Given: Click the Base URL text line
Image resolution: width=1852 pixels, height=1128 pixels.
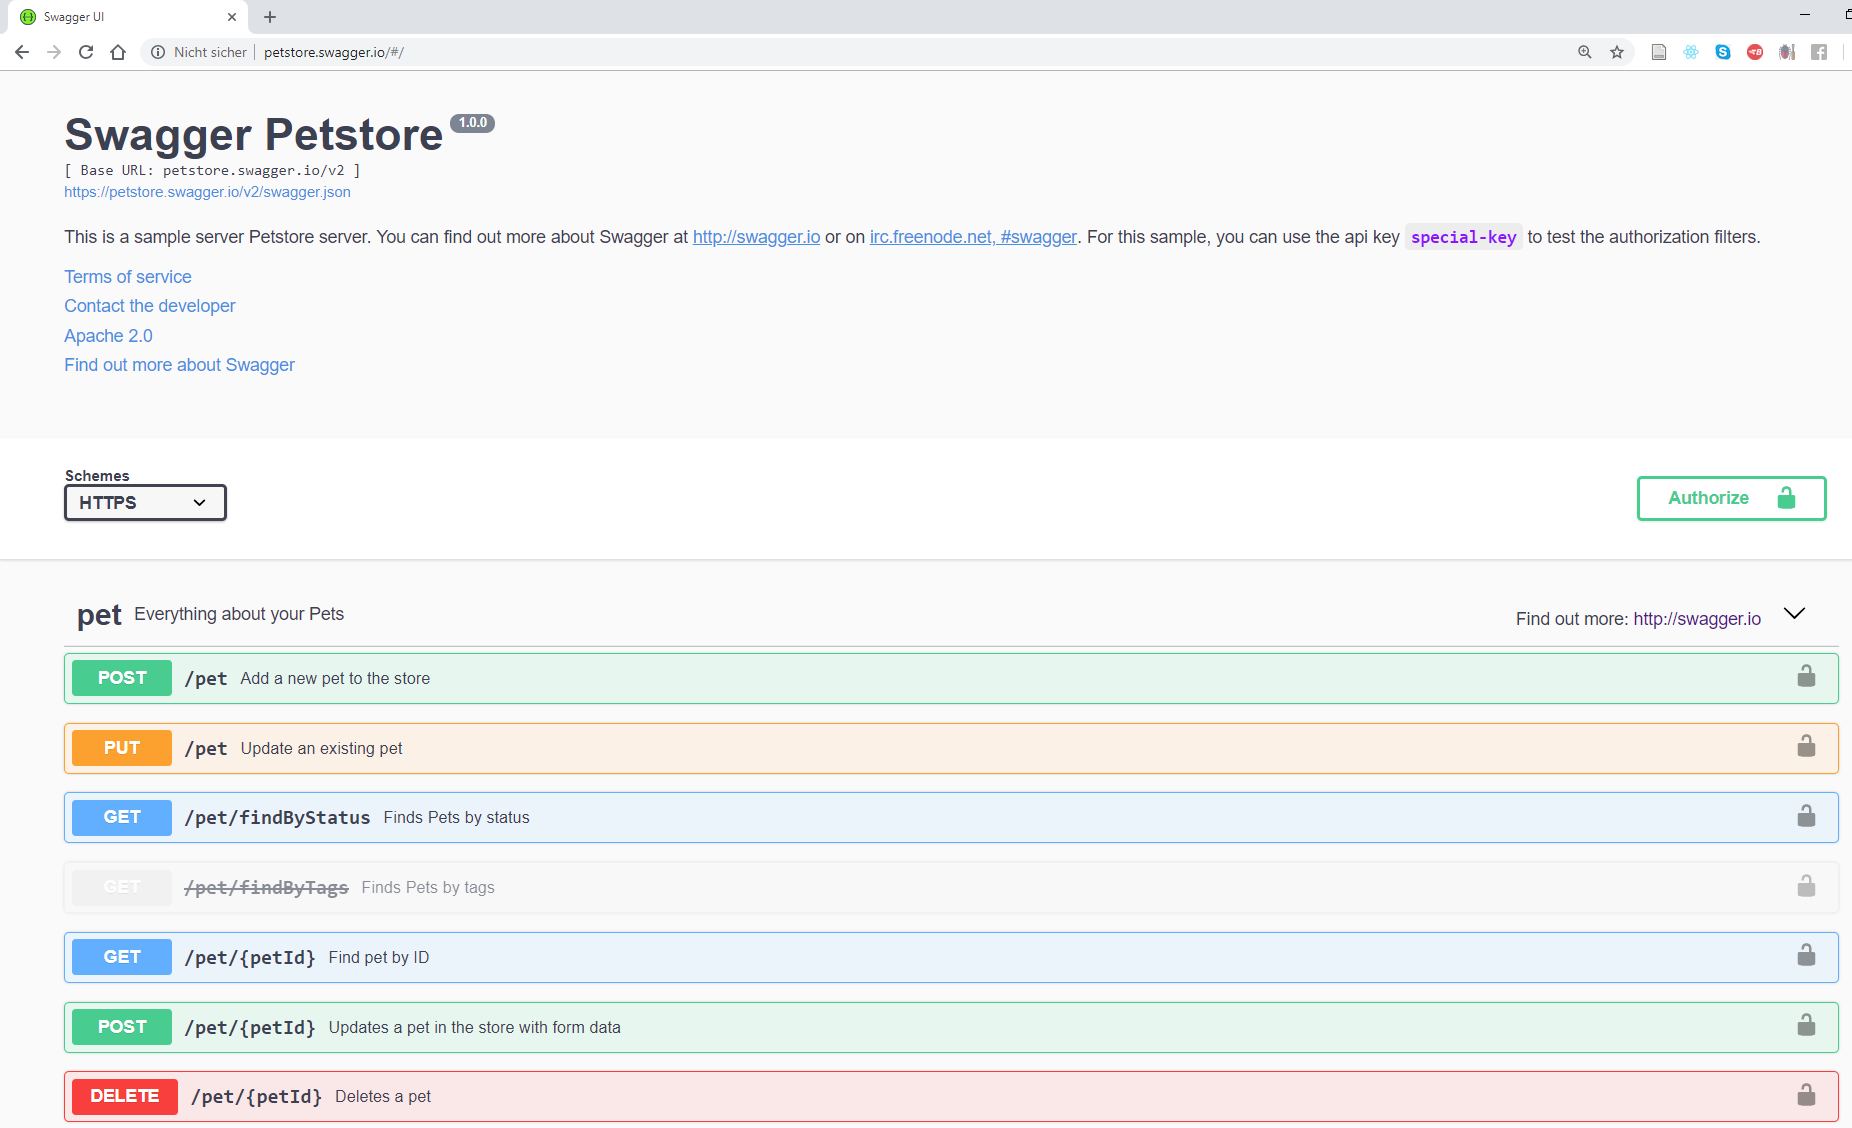Looking at the screenshot, I should click(x=212, y=170).
